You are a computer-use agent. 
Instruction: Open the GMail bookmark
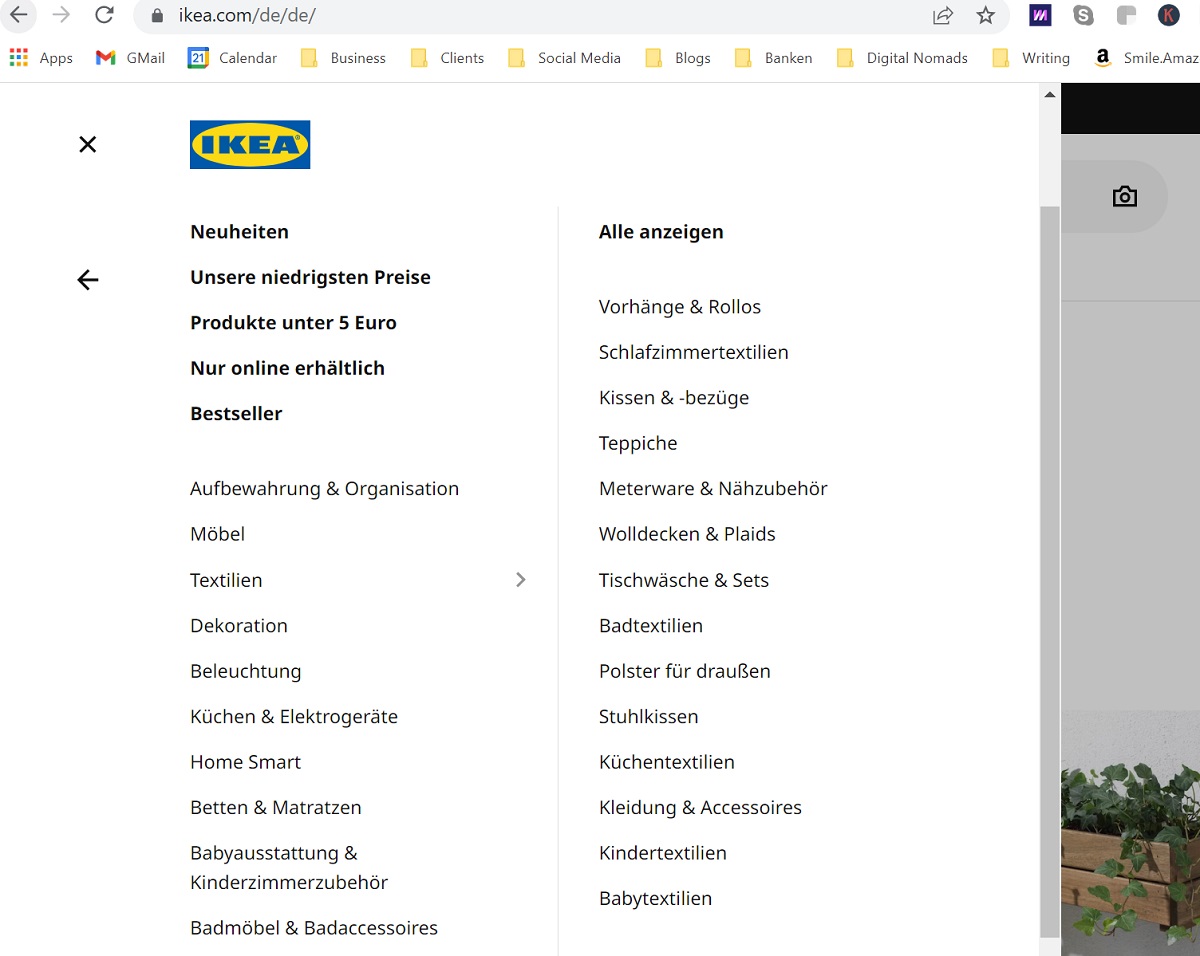[130, 58]
